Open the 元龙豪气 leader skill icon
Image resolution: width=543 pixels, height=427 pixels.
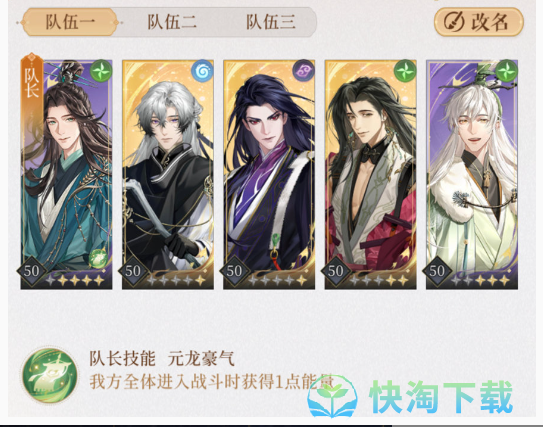[x=50, y=375]
